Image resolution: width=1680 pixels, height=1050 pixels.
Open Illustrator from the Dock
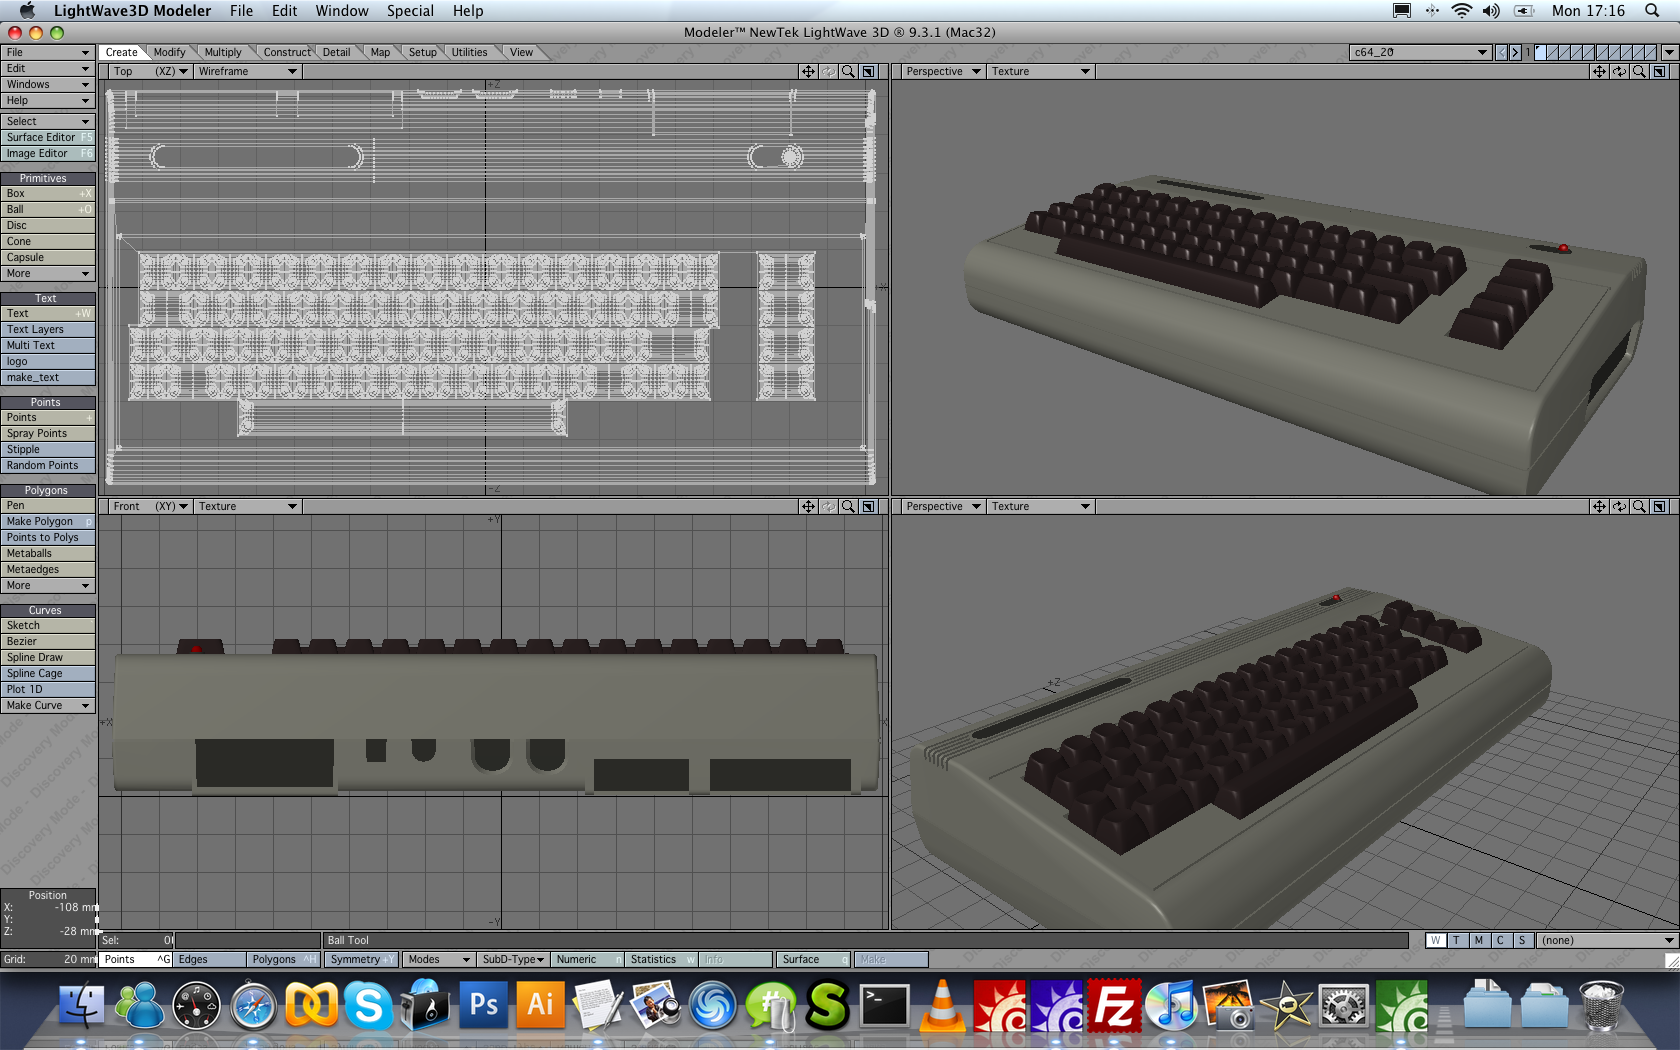[x=541, y=1005]
